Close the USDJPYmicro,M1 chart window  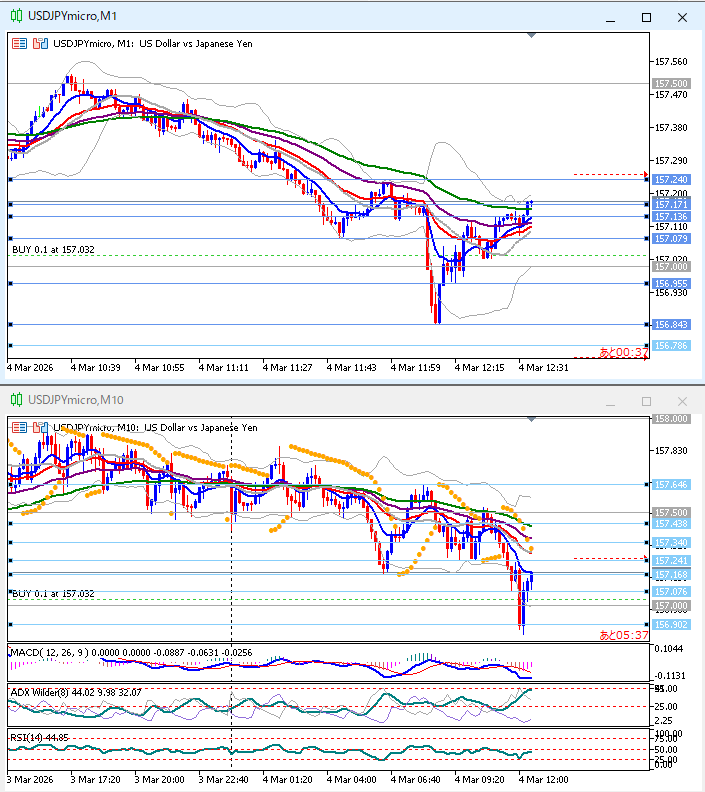pyautogui.click(x=682, y=17)
